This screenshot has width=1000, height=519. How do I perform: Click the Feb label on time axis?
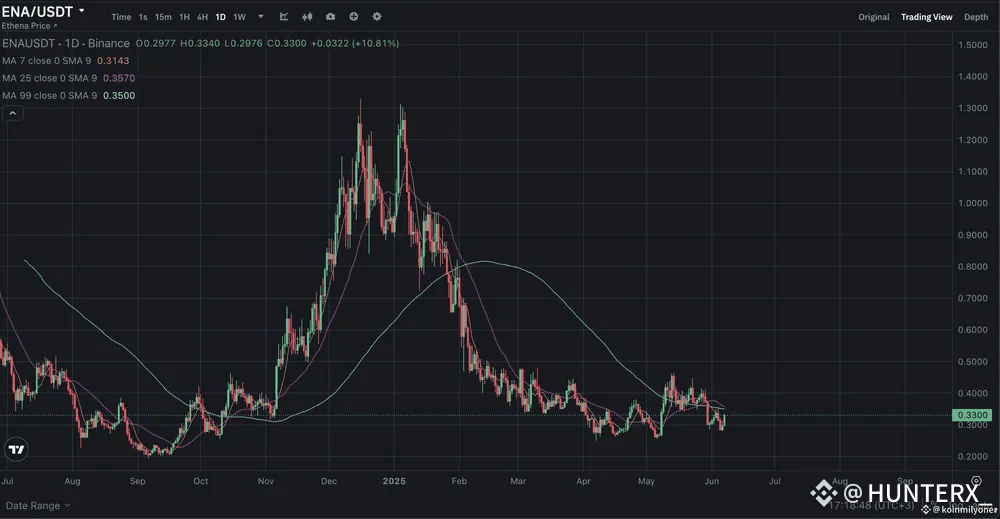tap(459, 481)
